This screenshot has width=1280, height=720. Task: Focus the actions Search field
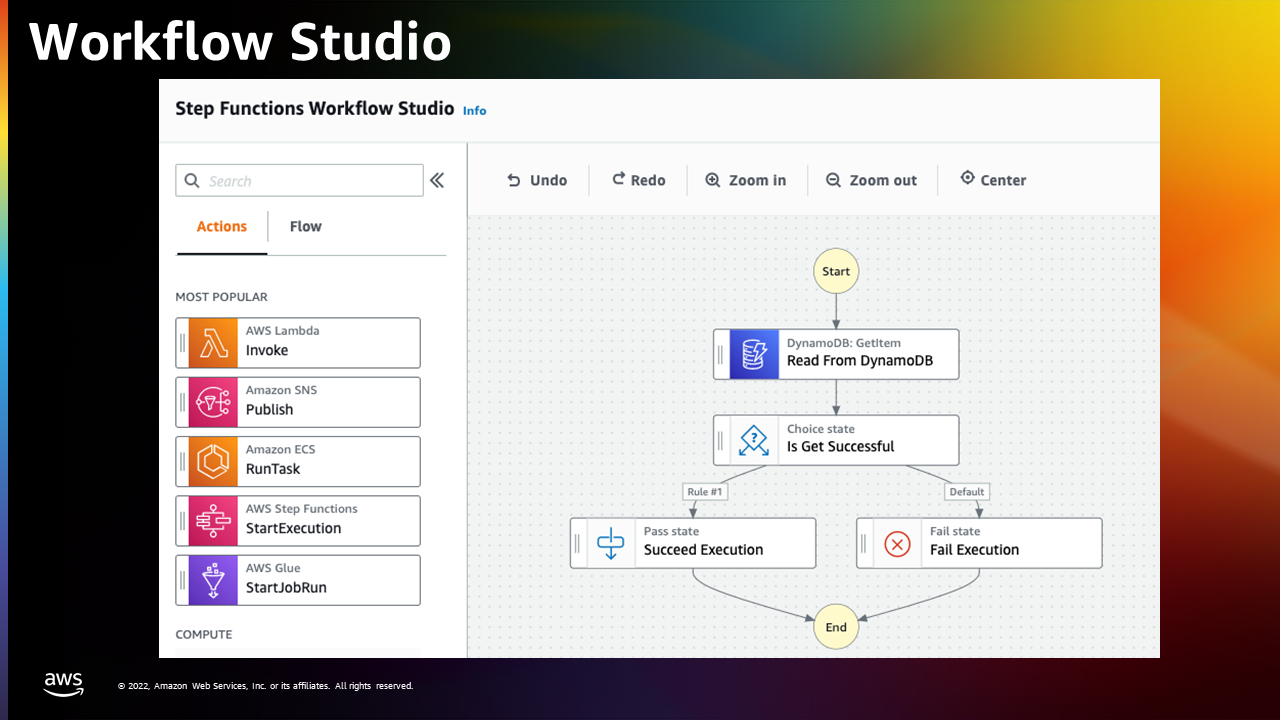[299, 180]
